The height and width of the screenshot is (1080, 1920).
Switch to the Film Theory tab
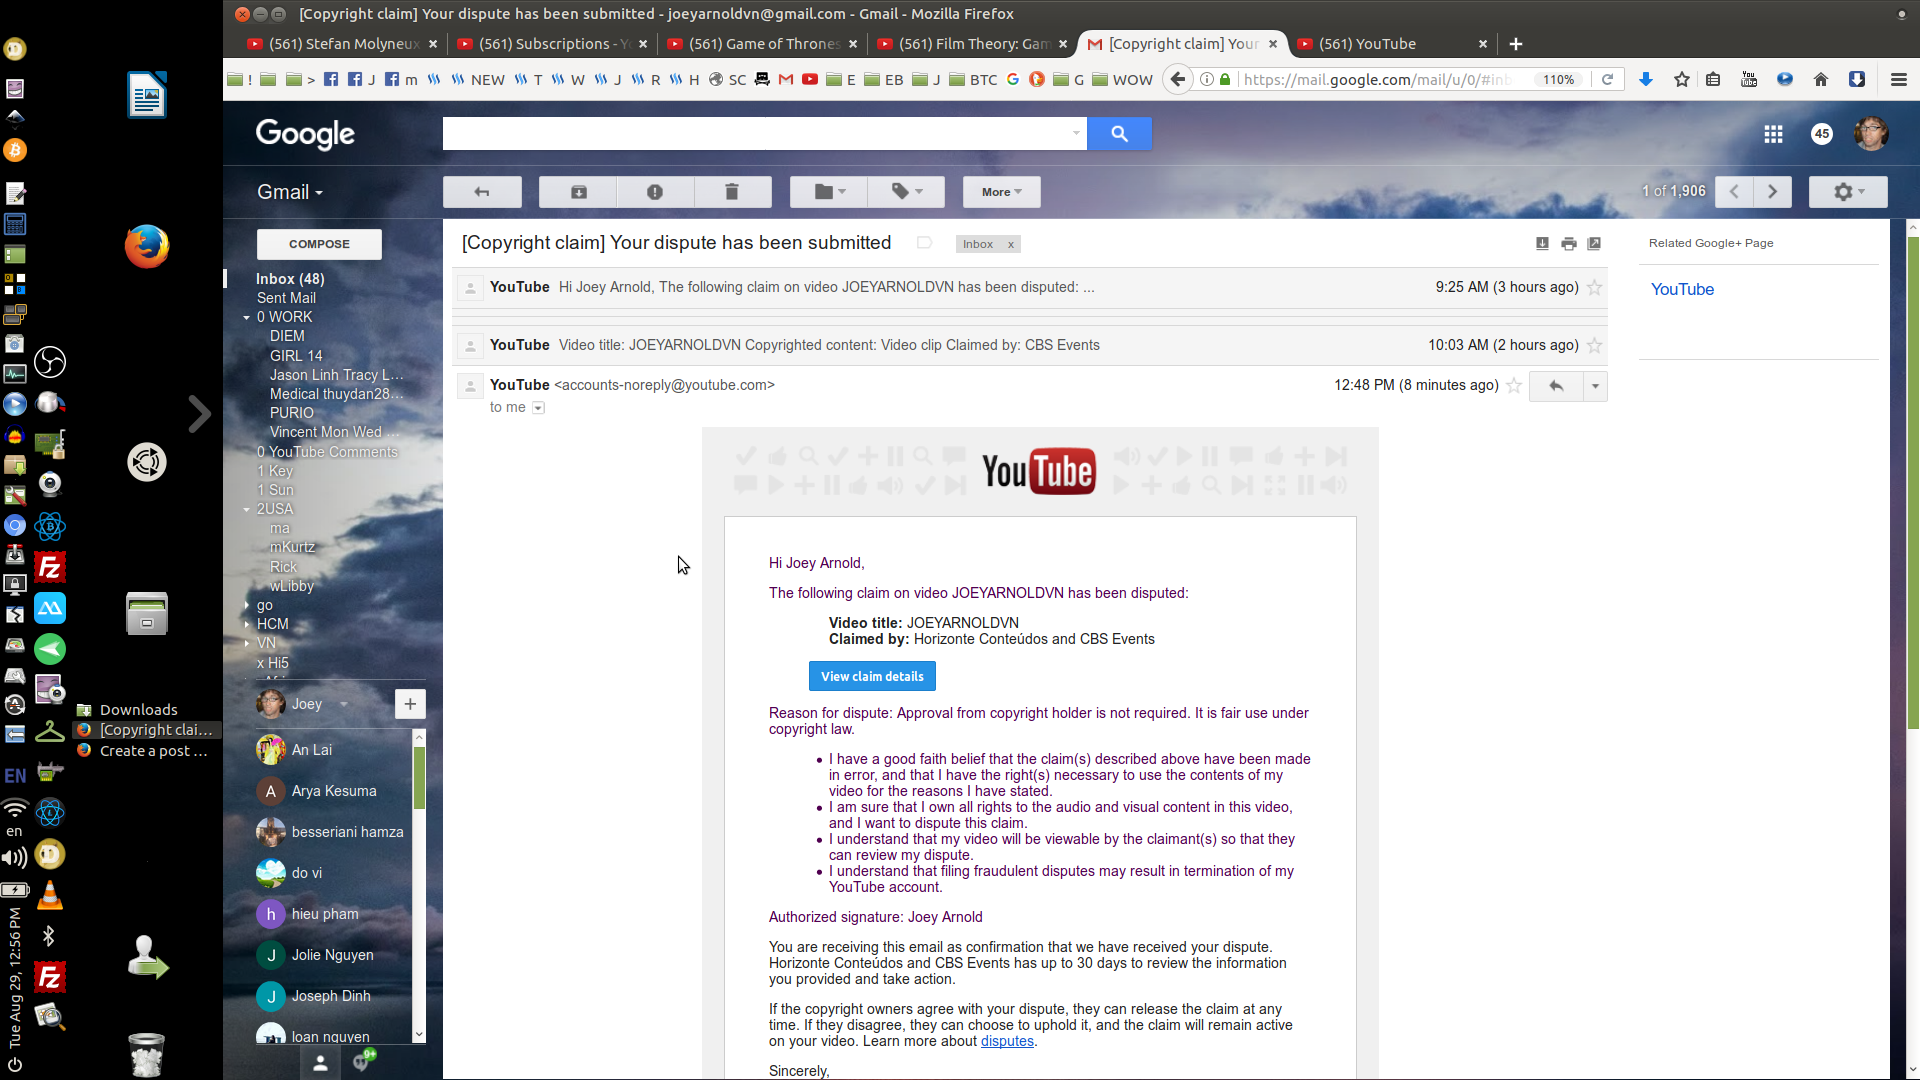click(972, 44)
